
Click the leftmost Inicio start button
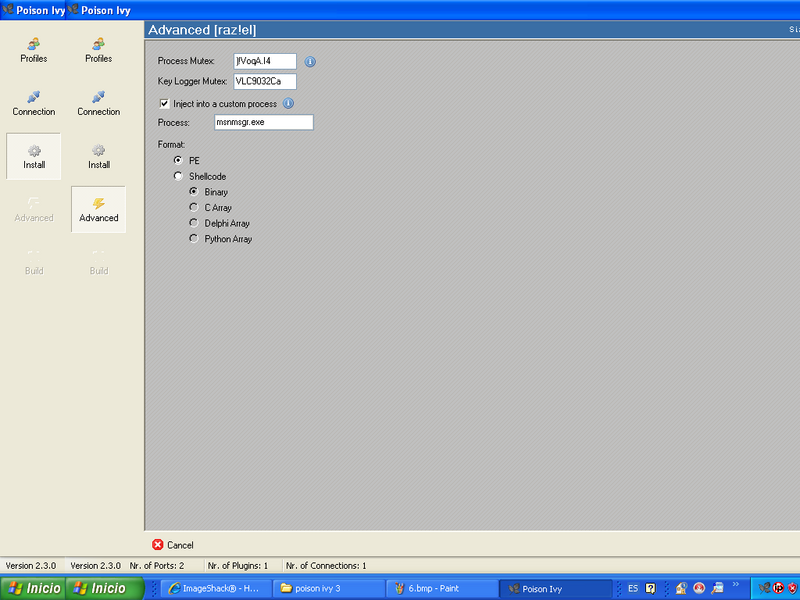coord(34,589)
